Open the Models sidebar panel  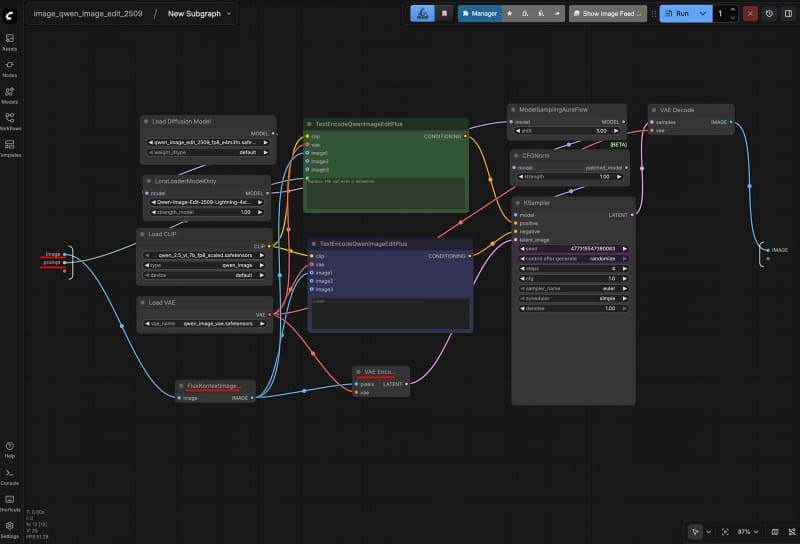click(10, 95)
